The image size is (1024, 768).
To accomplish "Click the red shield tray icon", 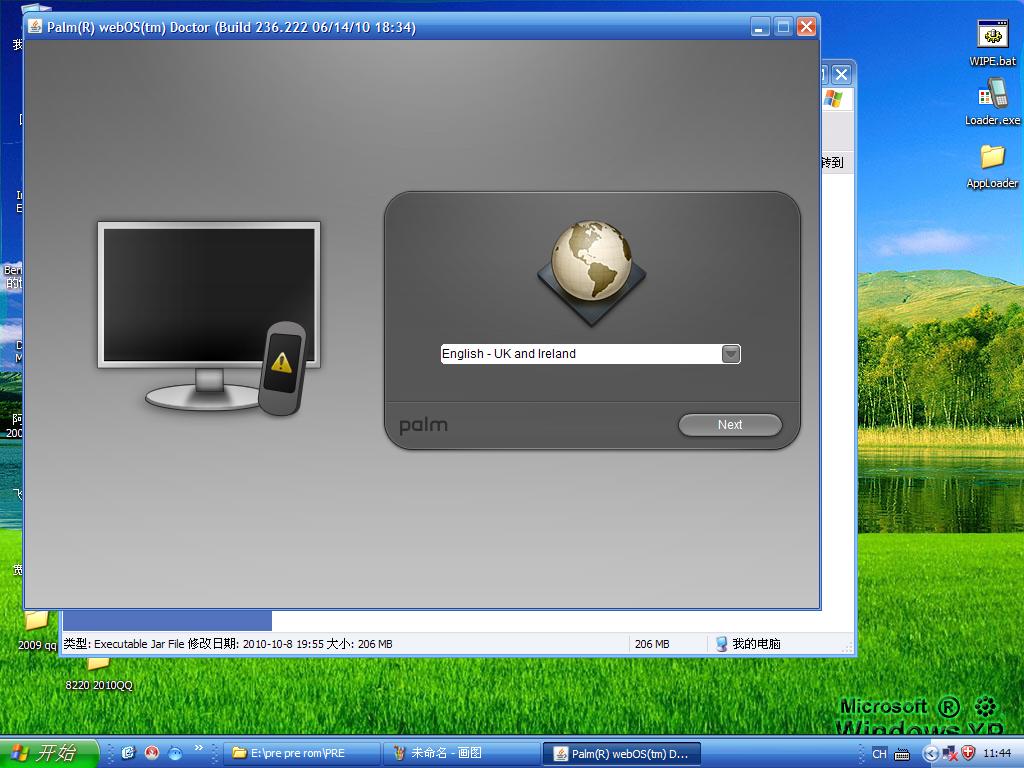I will [x=968, y=753].
